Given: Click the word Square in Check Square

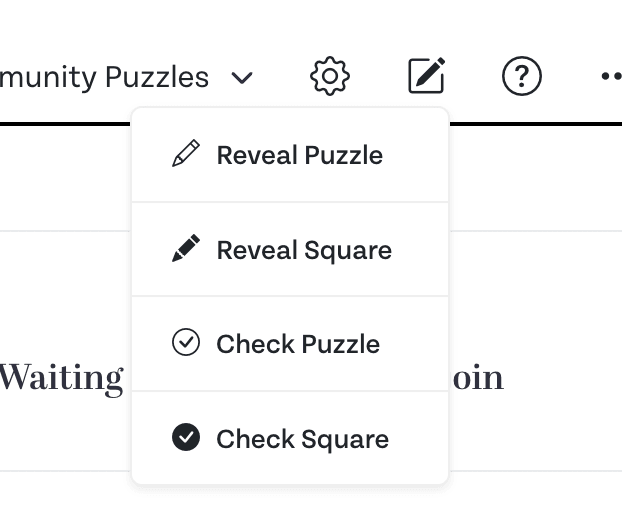Looking at the screenshot, I should point(345,440).
